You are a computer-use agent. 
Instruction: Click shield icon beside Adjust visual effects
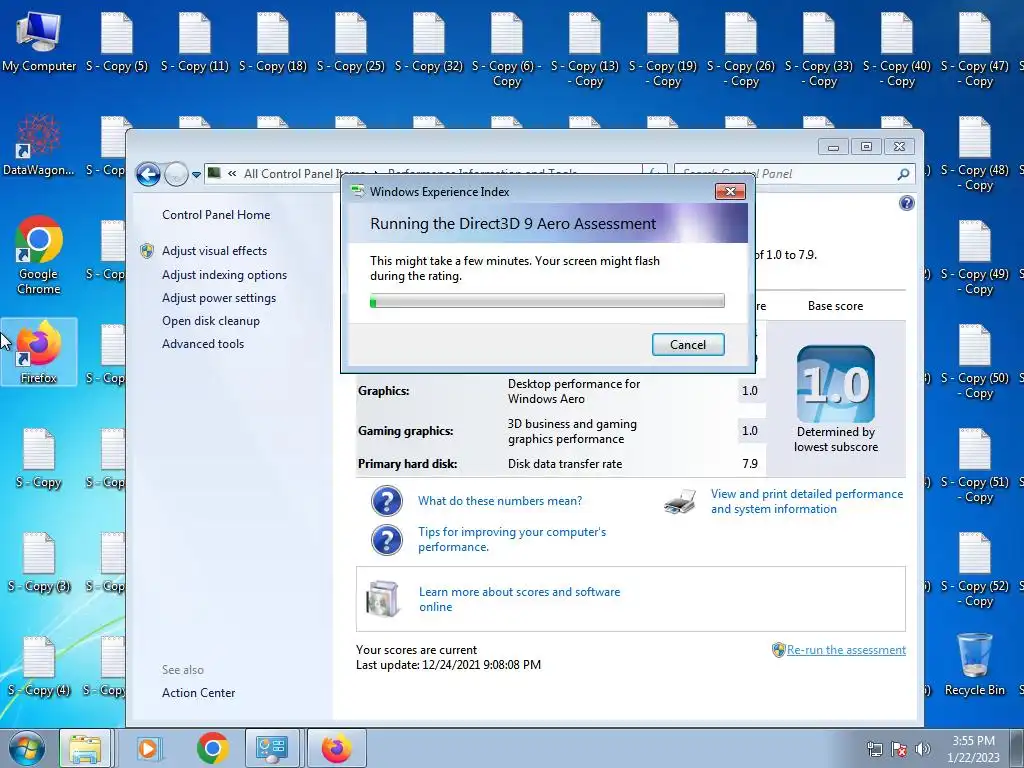(x=147, y=251)
